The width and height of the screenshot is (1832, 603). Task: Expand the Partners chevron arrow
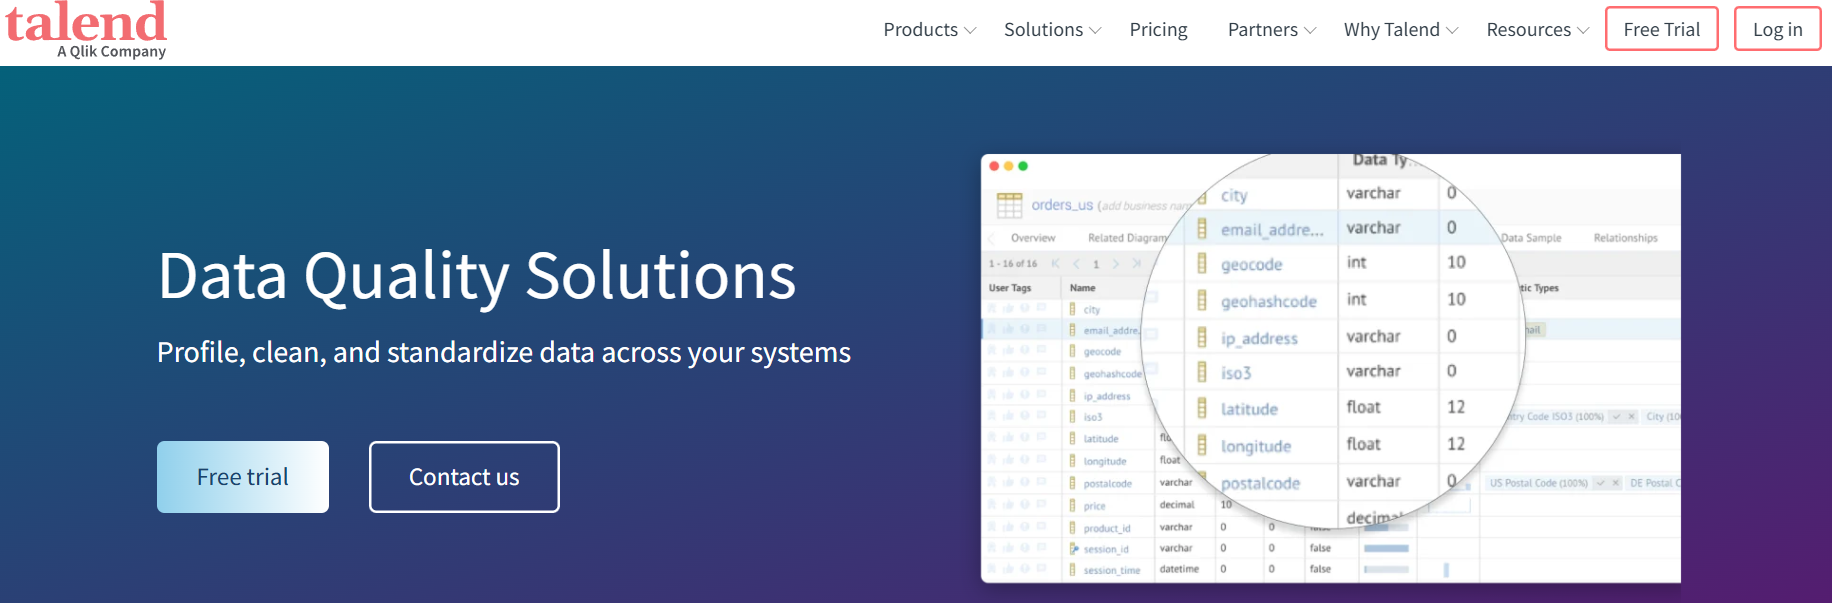tap(1310, 31)
